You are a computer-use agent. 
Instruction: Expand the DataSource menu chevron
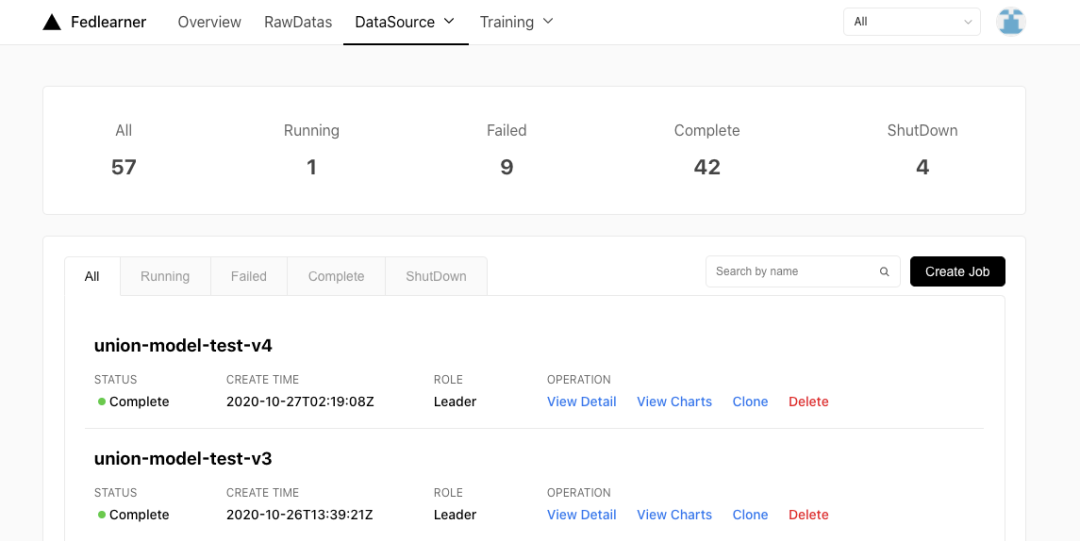[x=449, y=22]
